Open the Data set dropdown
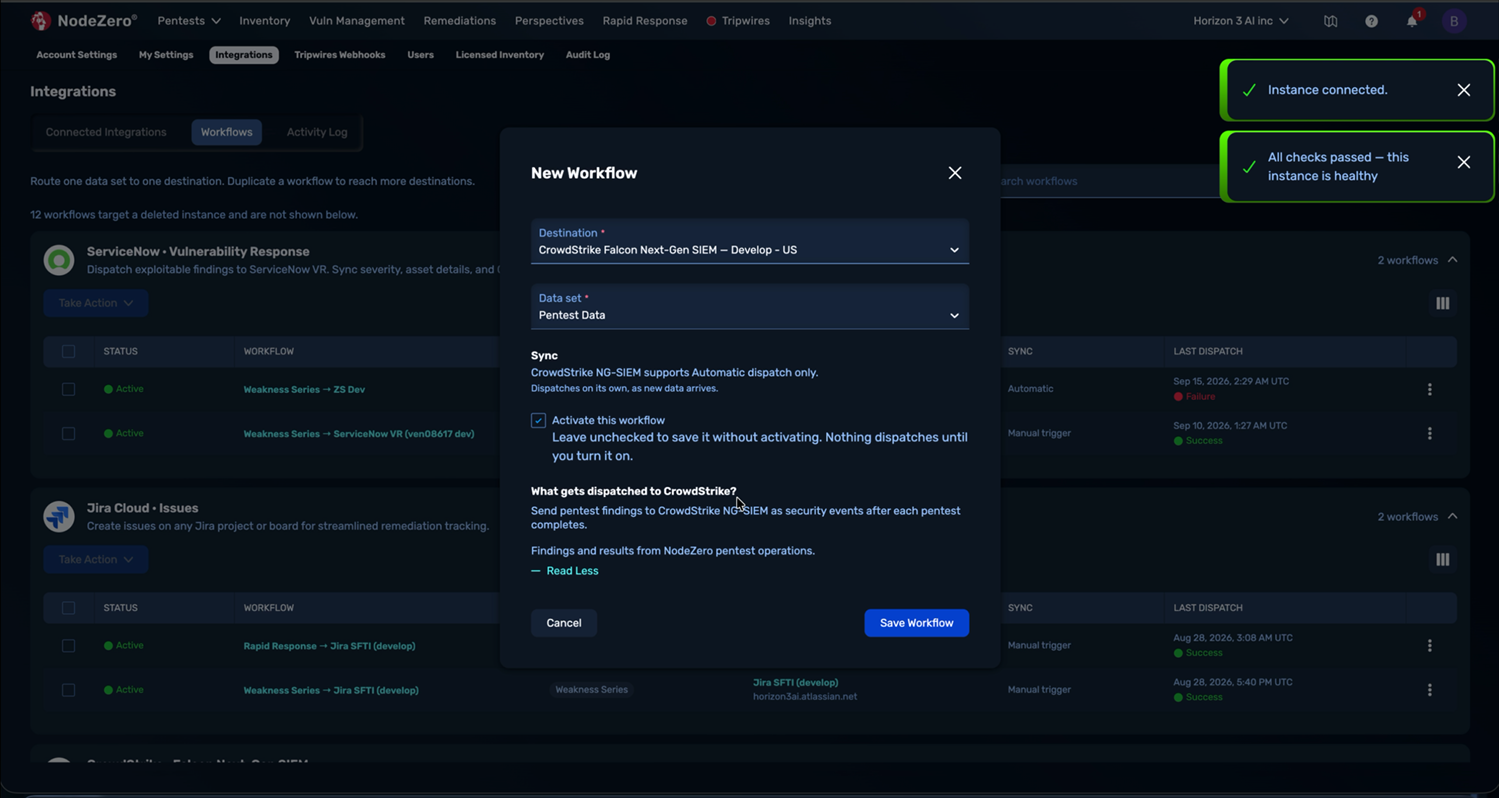 [x=750, y=307]
